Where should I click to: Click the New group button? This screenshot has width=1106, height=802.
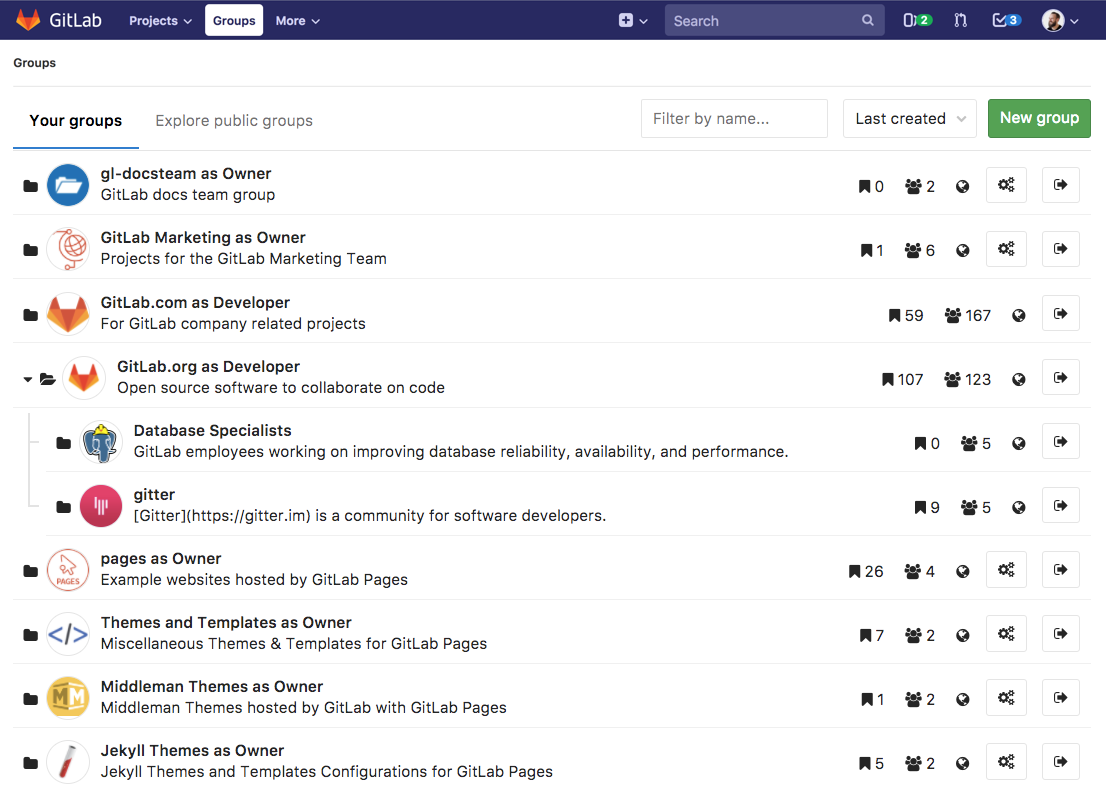(x=1039, y=118)
